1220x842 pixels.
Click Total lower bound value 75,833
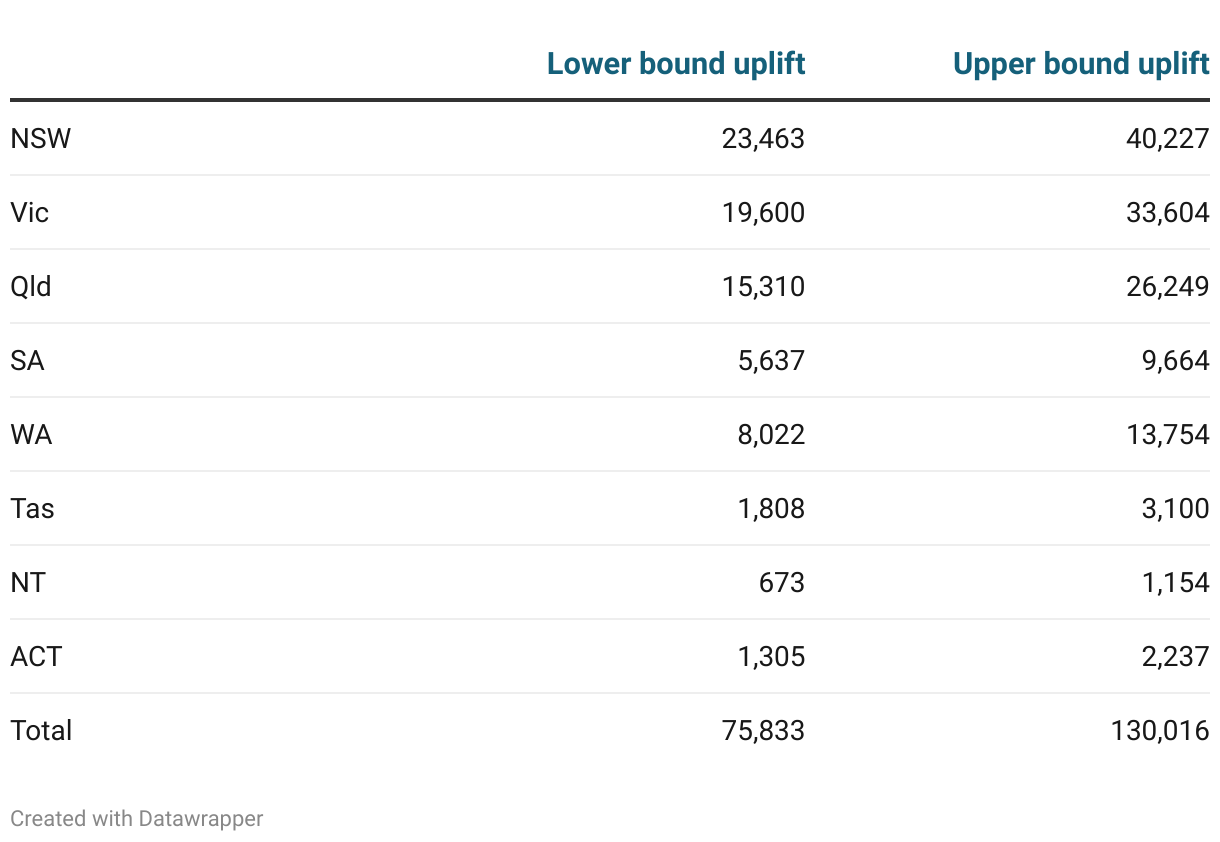tap(763, 730)
